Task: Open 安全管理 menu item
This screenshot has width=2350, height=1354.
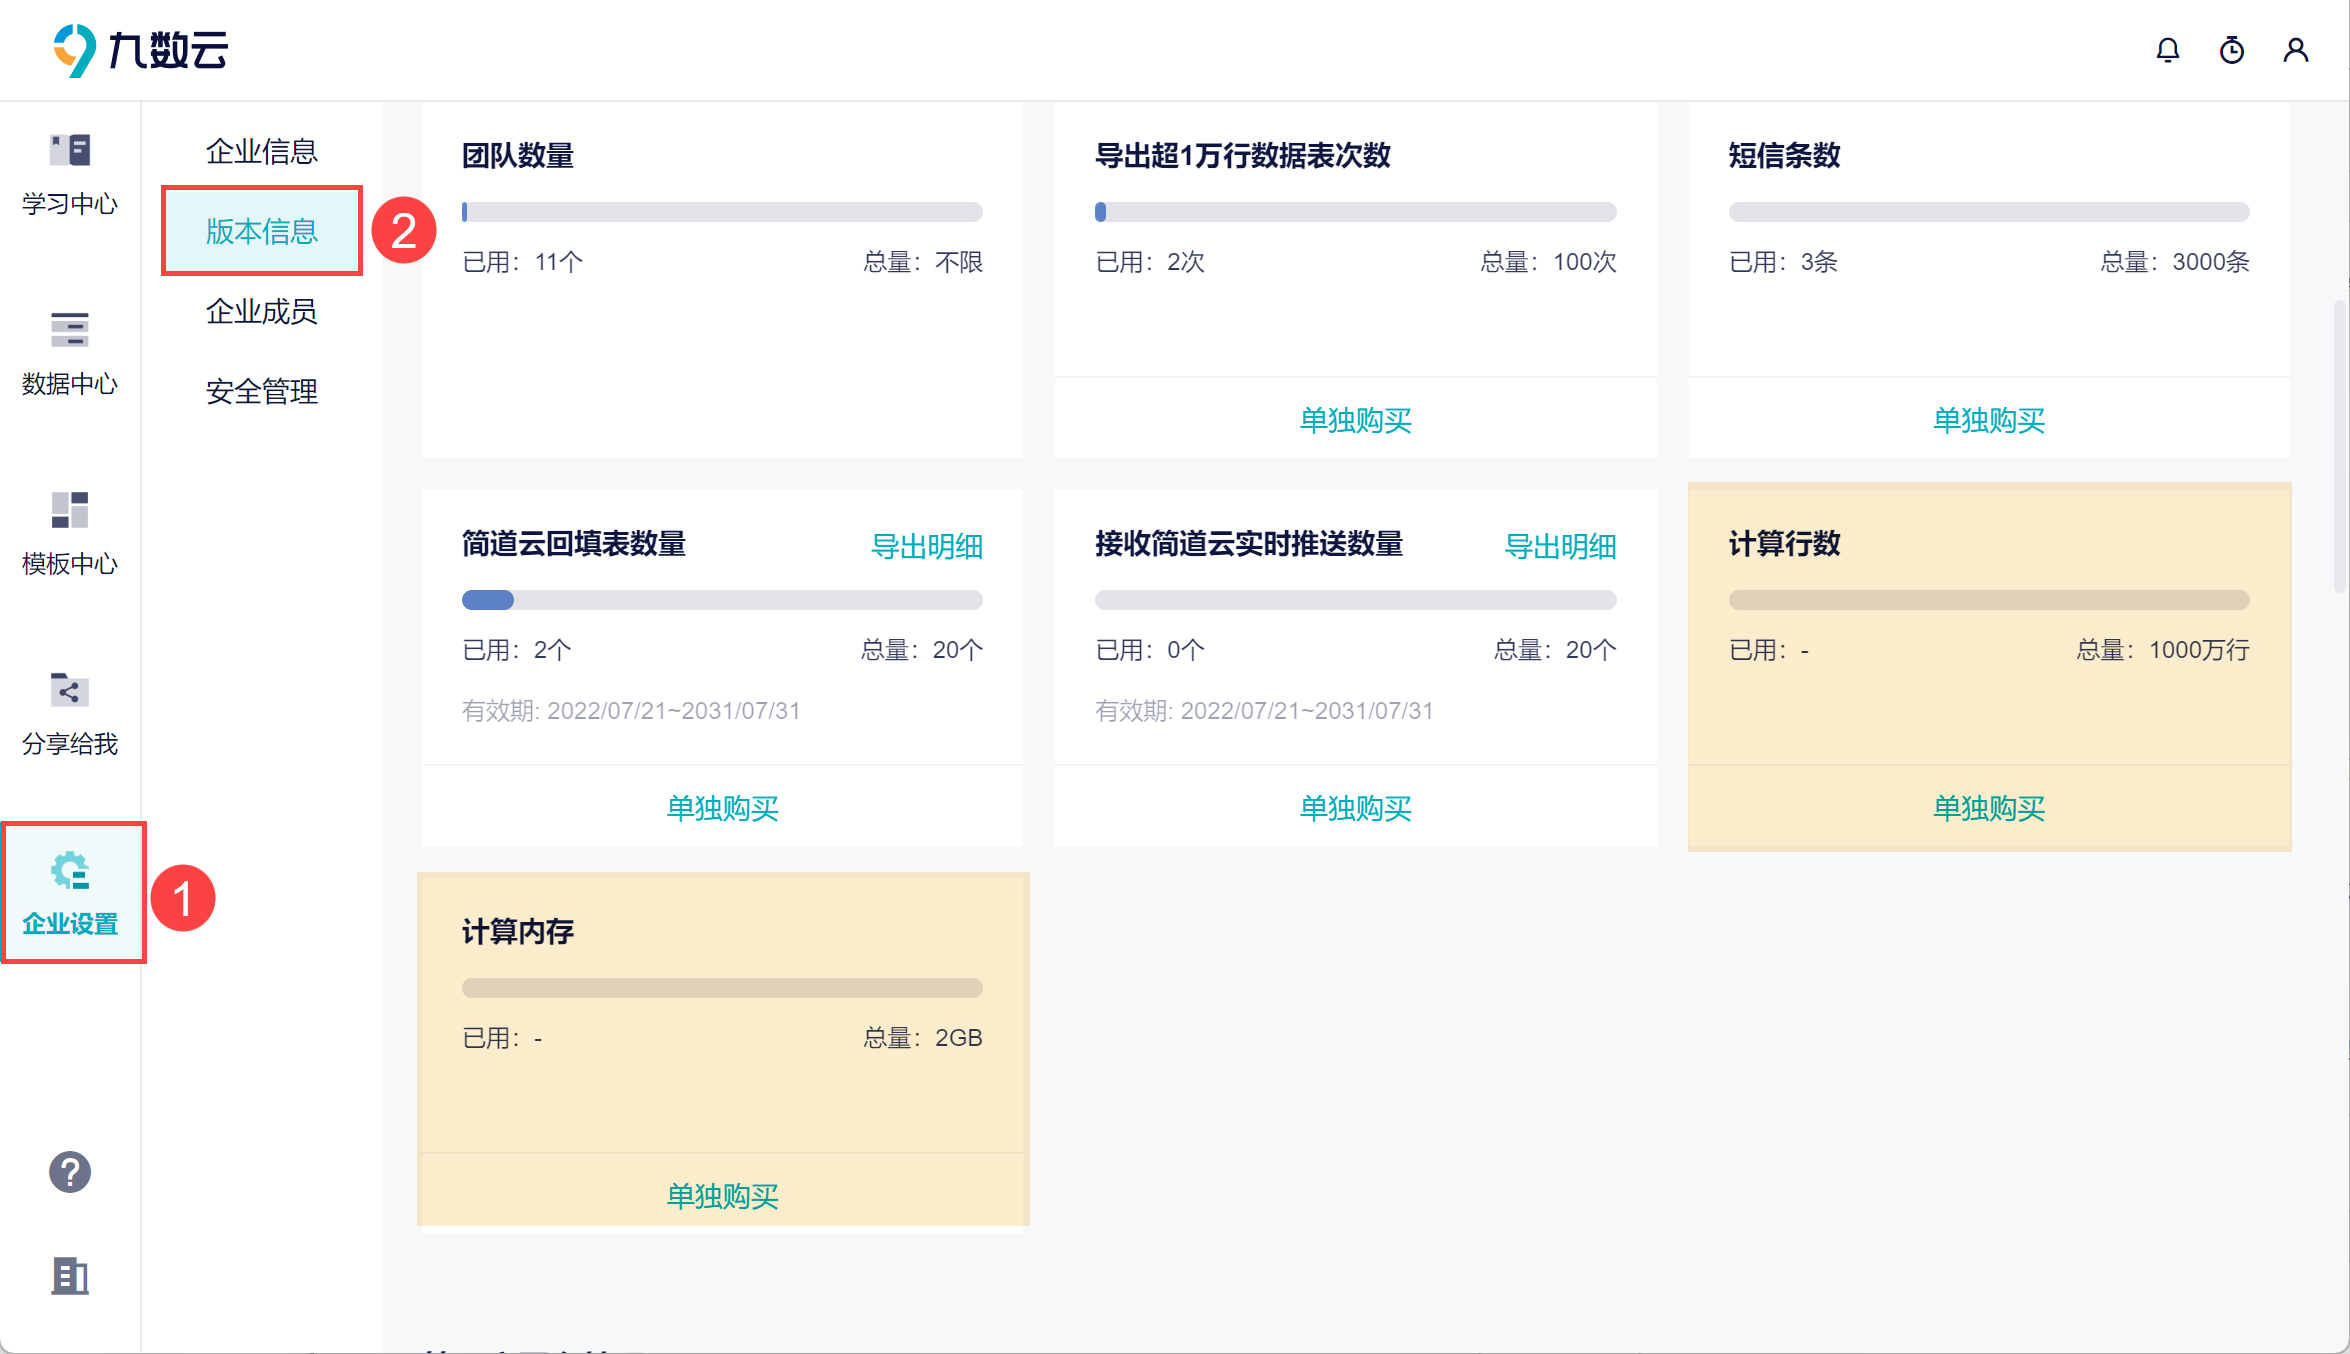Action: tap(261, 391)
